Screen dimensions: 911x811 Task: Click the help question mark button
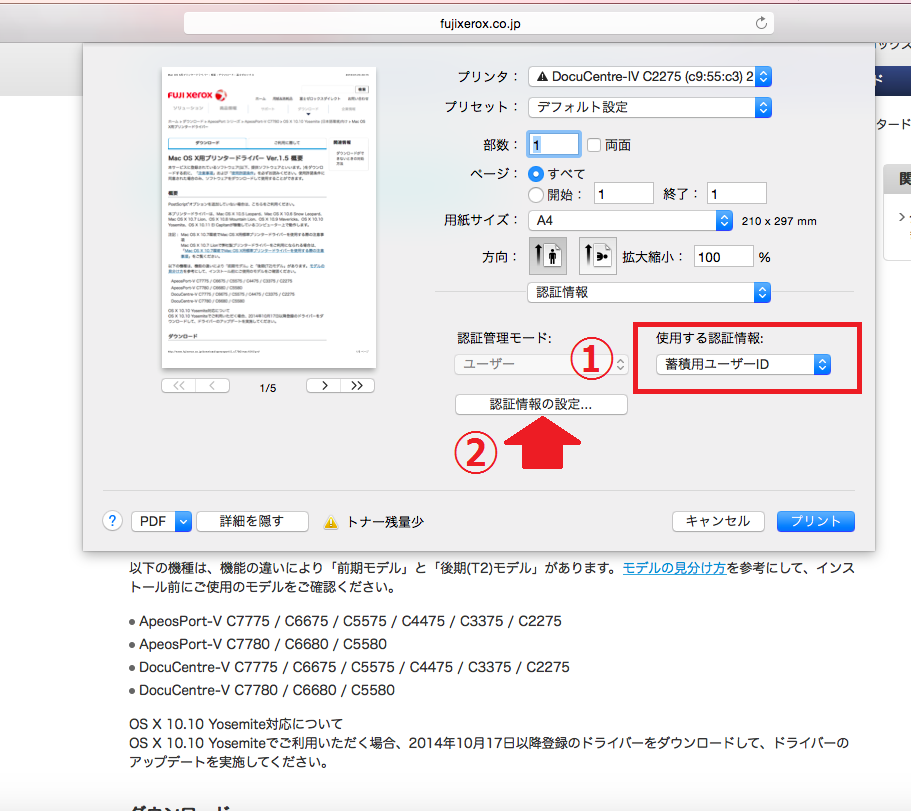tap(113, 521)
